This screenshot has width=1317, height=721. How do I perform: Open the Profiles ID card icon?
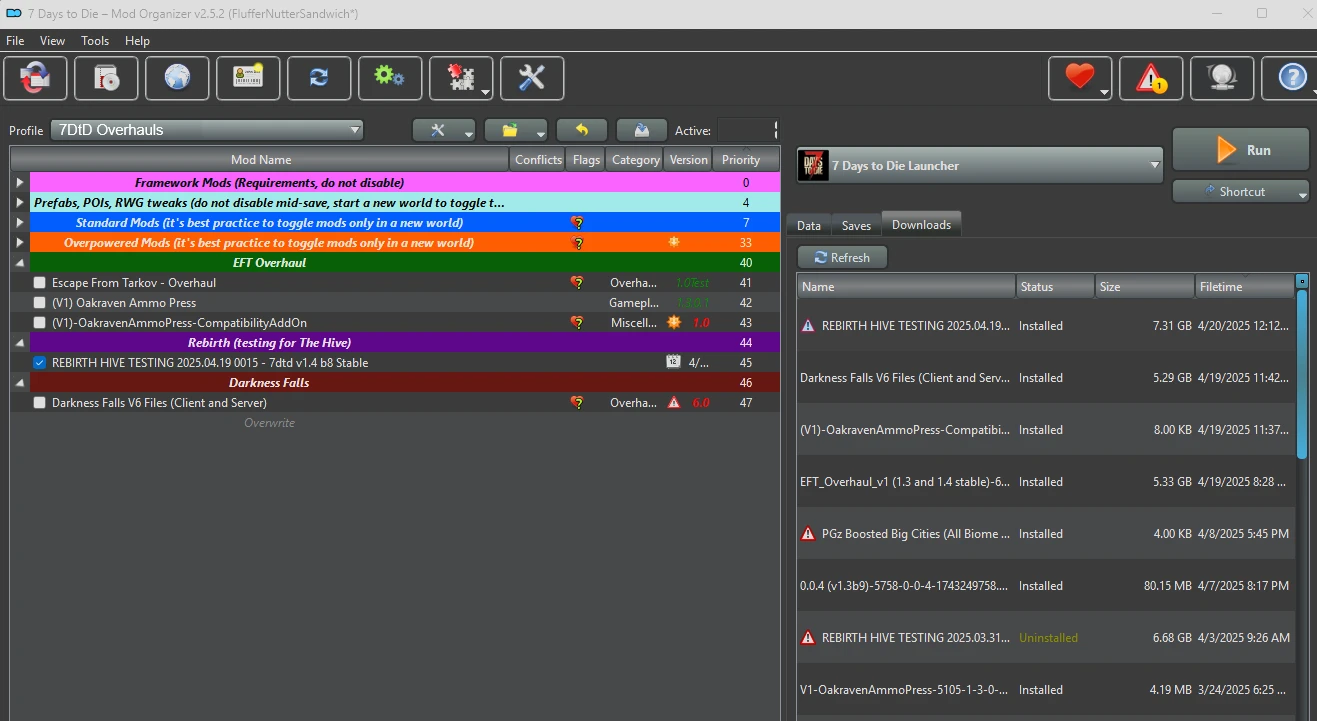248,78
